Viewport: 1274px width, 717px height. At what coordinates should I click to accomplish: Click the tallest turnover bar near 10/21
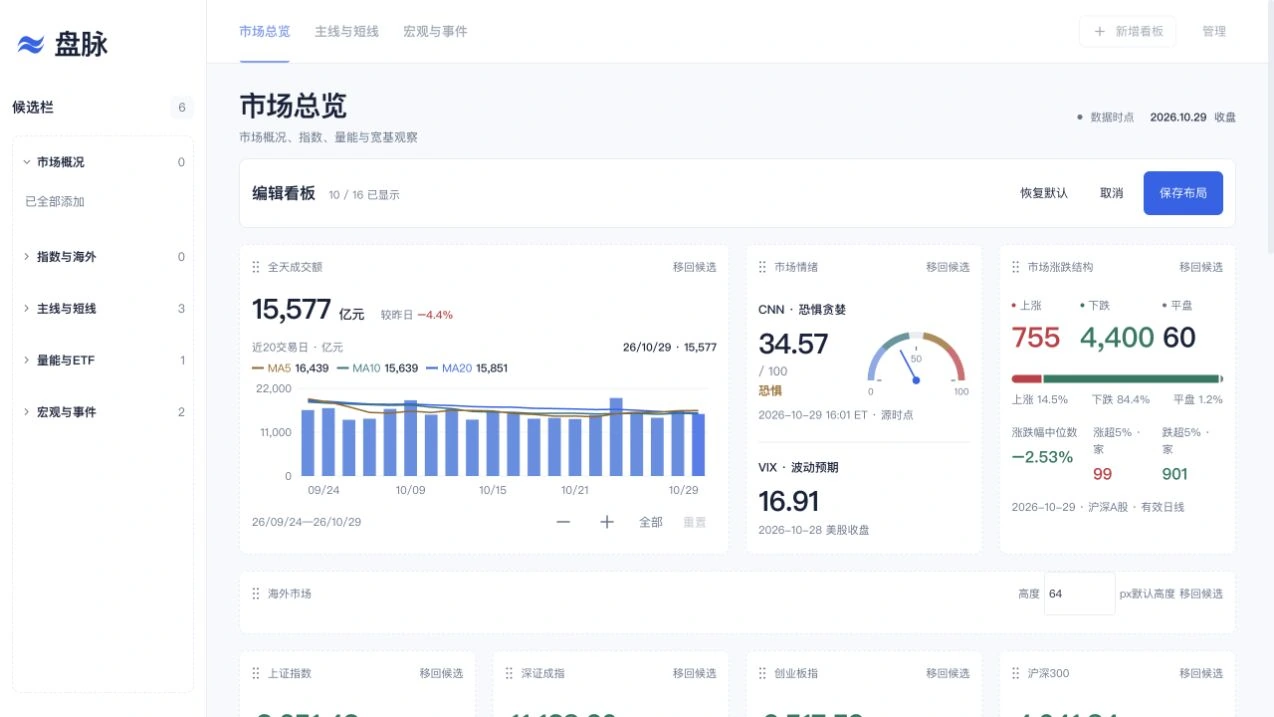616,437
